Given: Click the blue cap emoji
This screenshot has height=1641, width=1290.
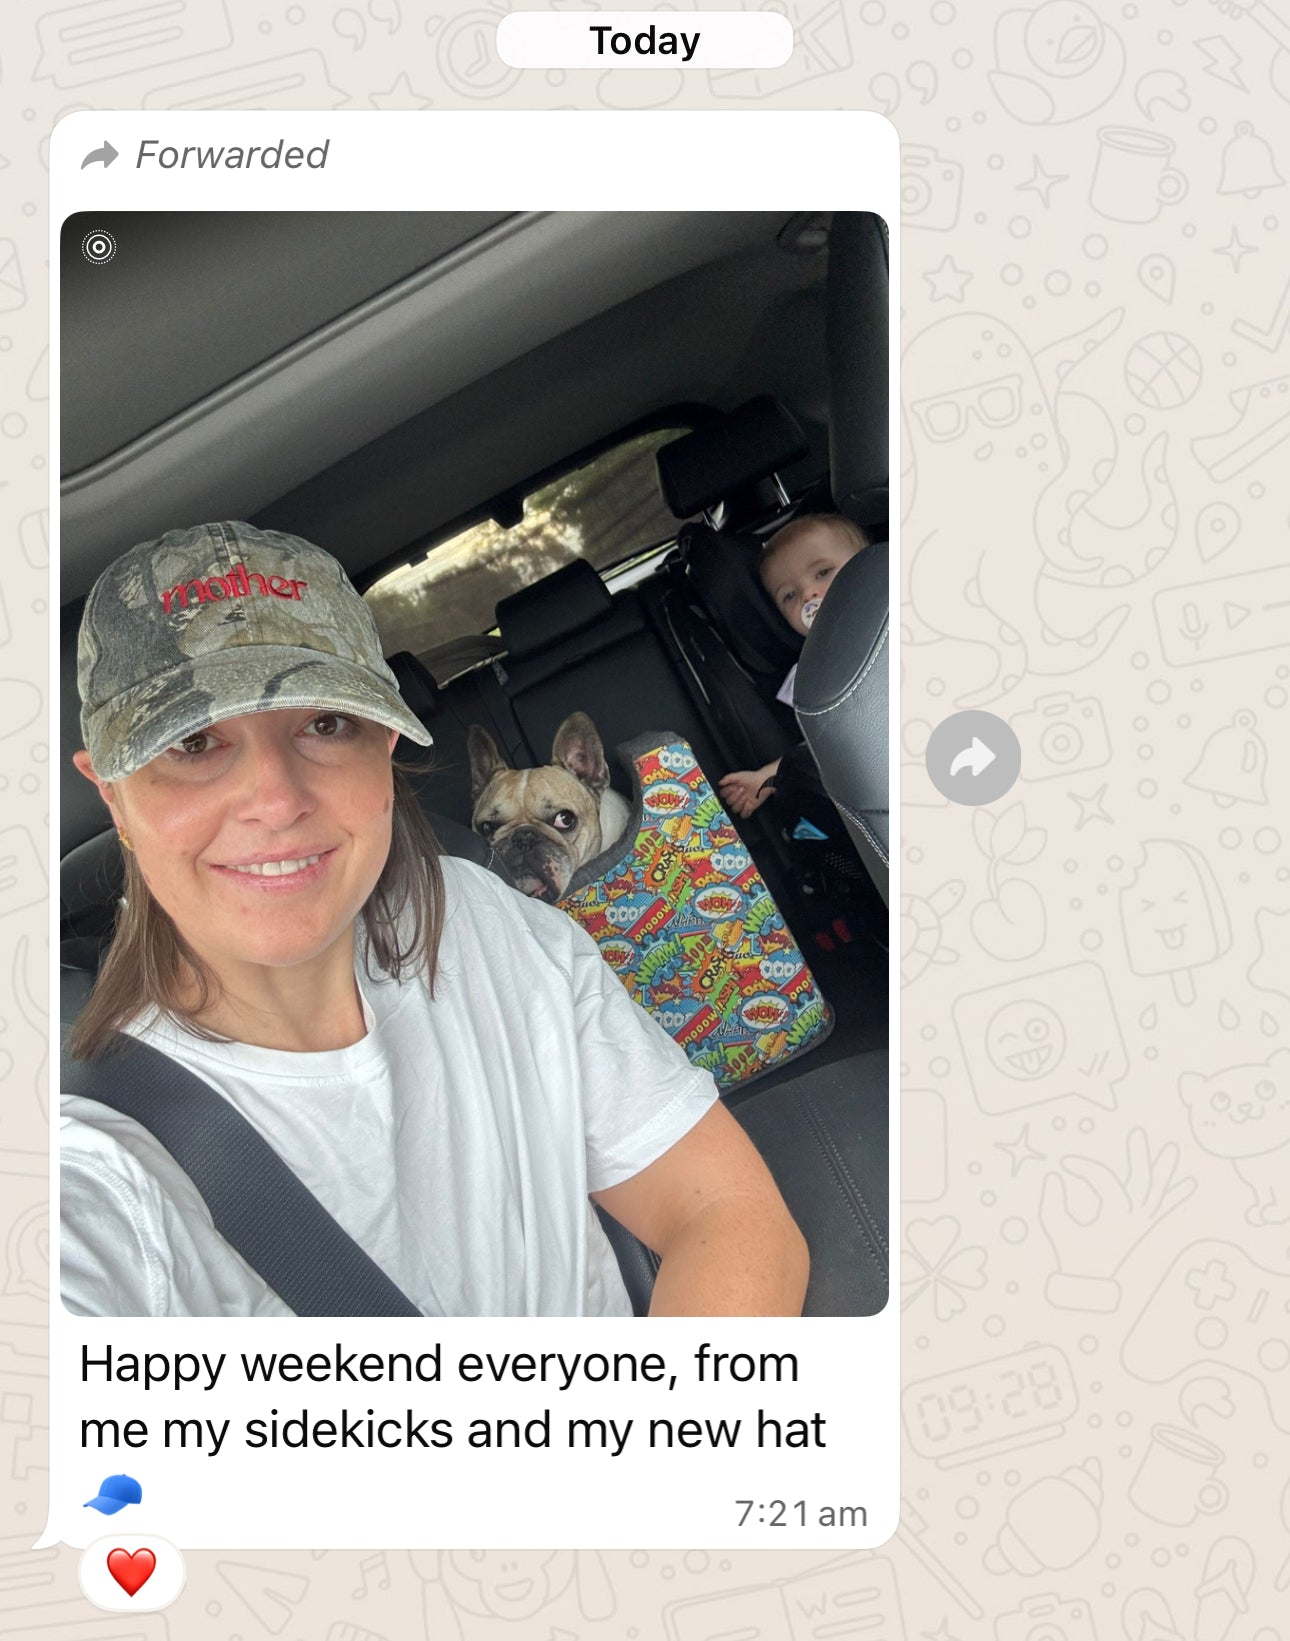Looking at the screenshot, I should click(112, 1495).
